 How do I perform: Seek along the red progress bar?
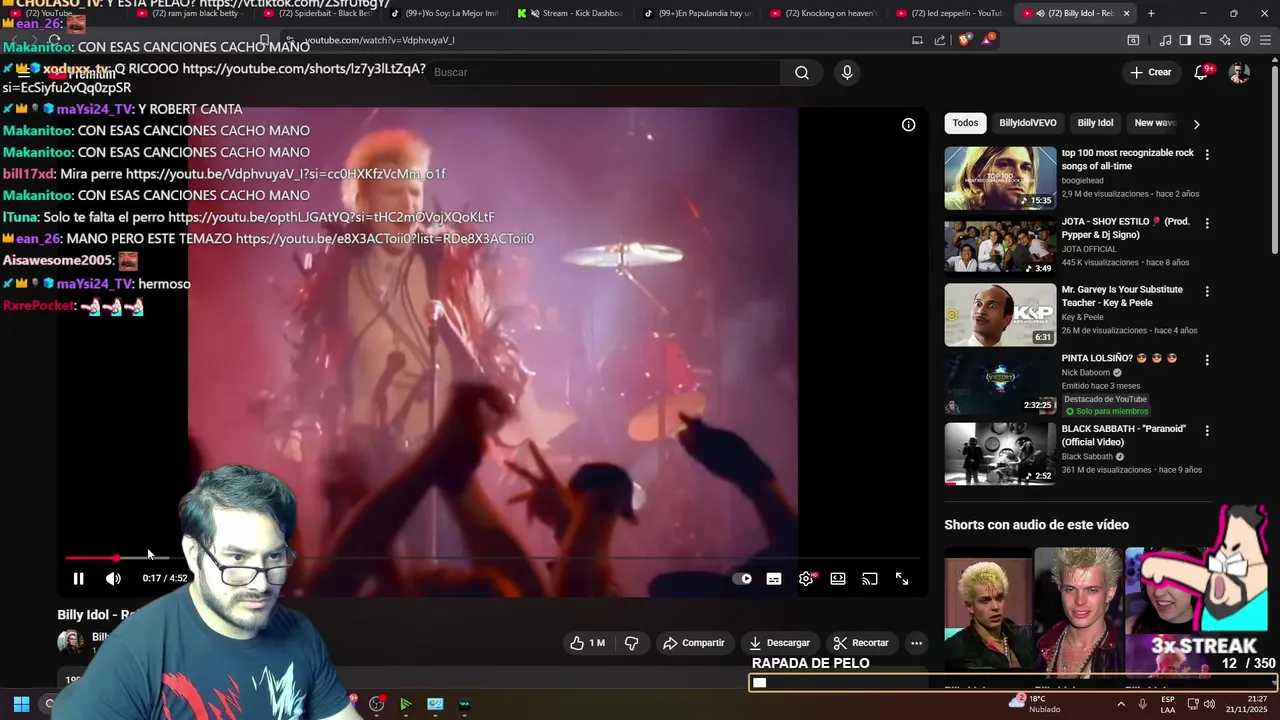coord(492,558)
